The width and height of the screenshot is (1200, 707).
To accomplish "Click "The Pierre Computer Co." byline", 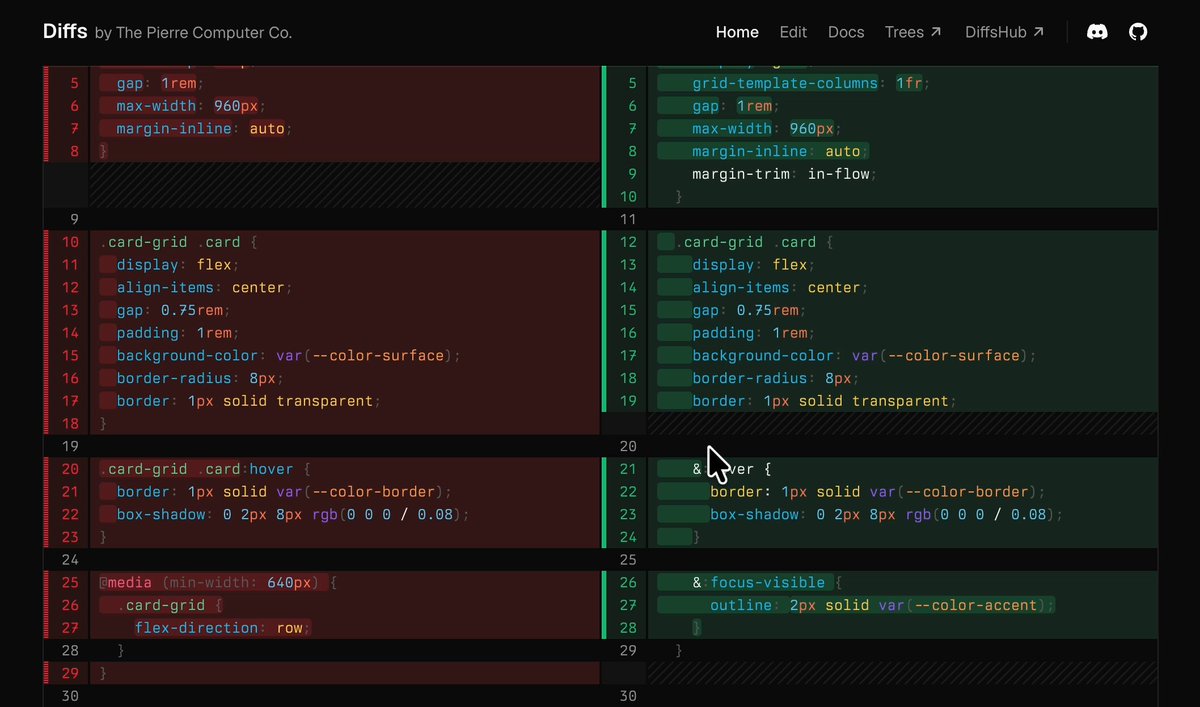I will pos(204,33).
